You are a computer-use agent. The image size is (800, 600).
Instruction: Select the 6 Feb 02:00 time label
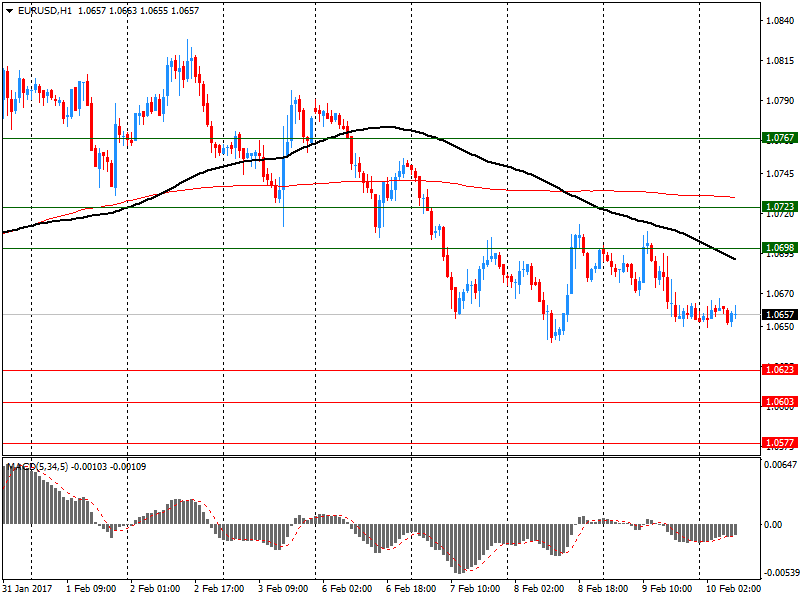click(347, 589)
